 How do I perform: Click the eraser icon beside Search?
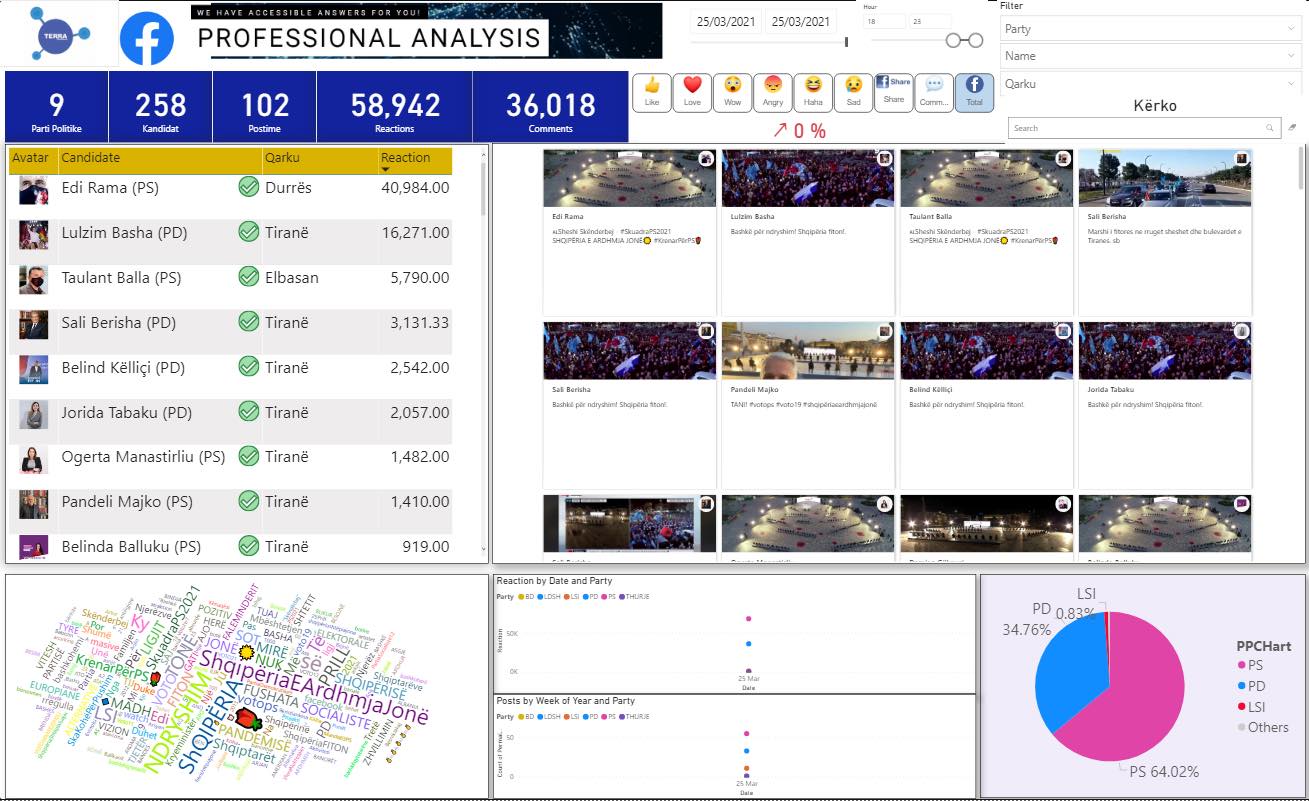tap(1292, 128)
